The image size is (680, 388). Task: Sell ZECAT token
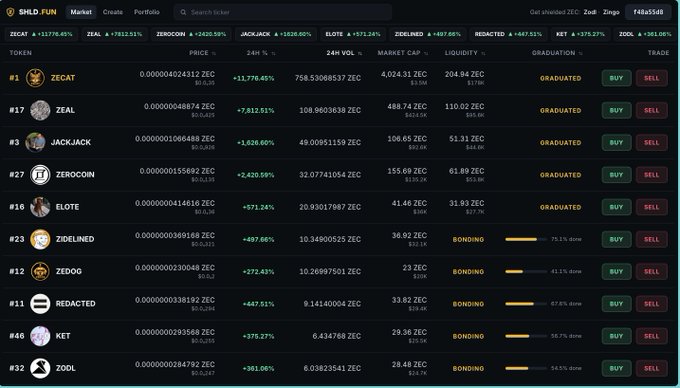coord(651,78)
